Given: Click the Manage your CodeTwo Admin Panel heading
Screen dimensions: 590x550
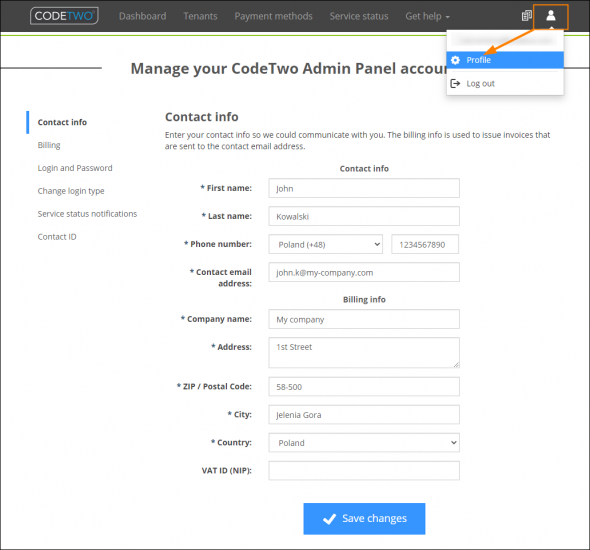Looking at the screenshot, I should click(x=289, y=68).
